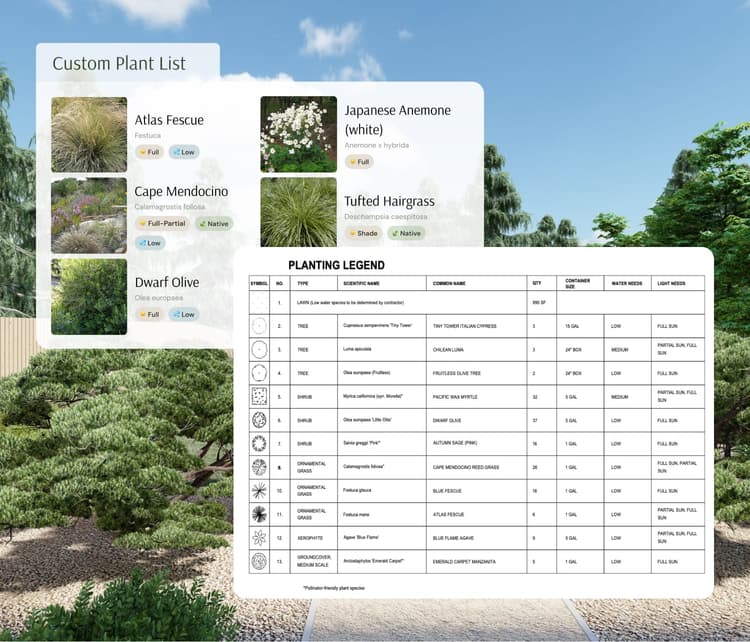
Task: Click the LAWN row description text
Action: click(350, 303)
